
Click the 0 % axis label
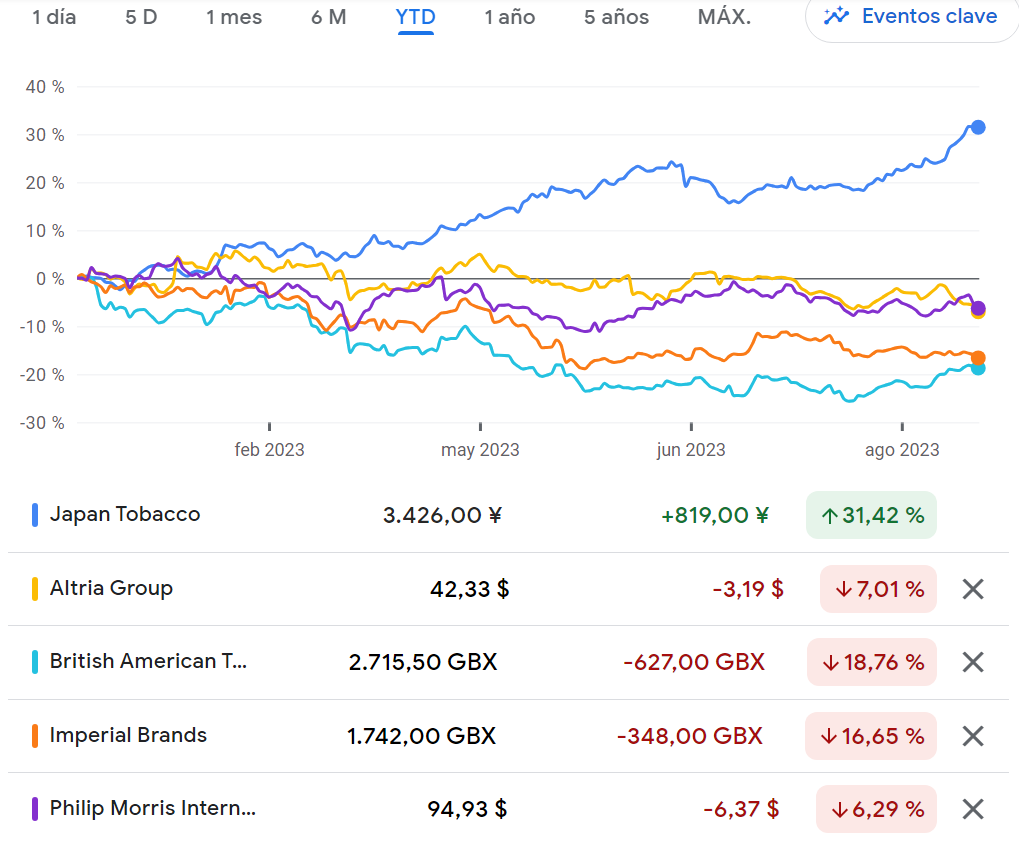[50, 279]
